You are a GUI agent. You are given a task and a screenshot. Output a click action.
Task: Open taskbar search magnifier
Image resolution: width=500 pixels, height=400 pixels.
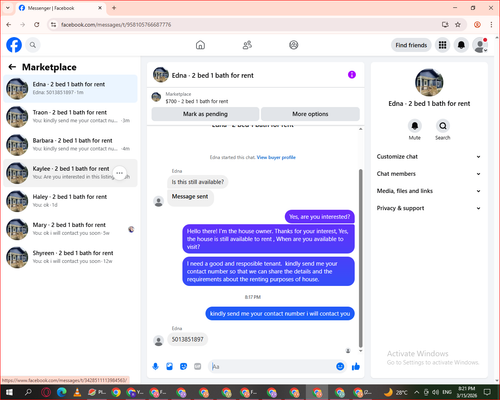pos(28,392)
